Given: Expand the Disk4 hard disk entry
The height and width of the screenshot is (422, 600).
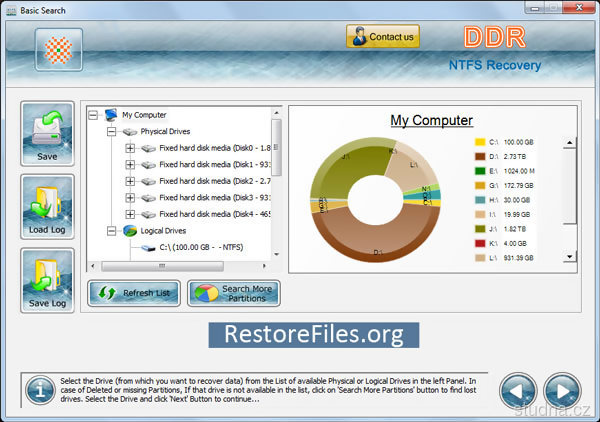Looking at the screenshot, I should [130, 214].
